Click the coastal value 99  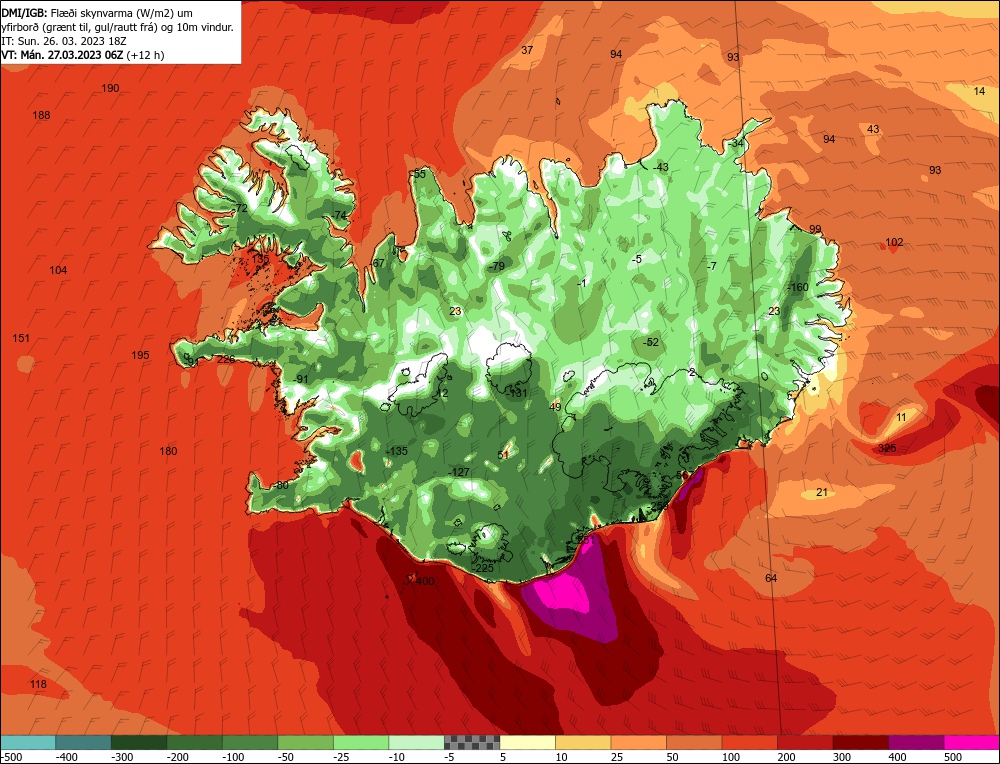pyautogui.click(x=815, y=229)
